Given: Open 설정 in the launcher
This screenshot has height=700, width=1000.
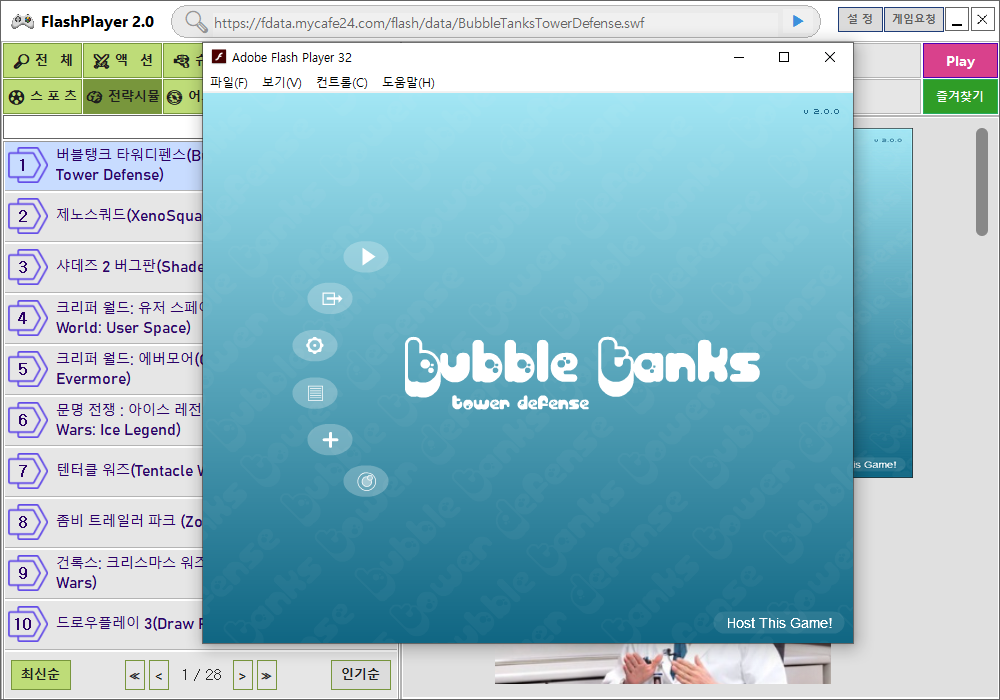Looking at the screenshot, I should [860, 20].
